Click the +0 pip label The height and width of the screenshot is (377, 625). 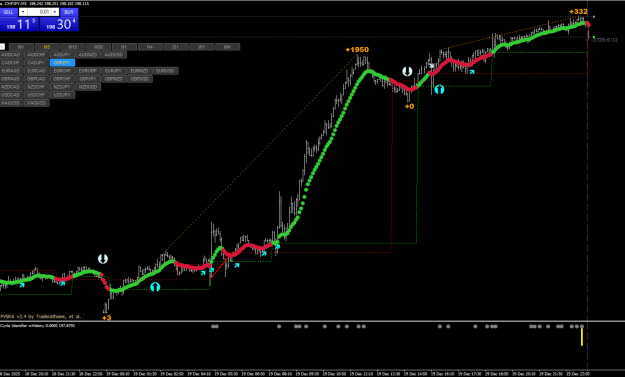(x=409, y=106)
